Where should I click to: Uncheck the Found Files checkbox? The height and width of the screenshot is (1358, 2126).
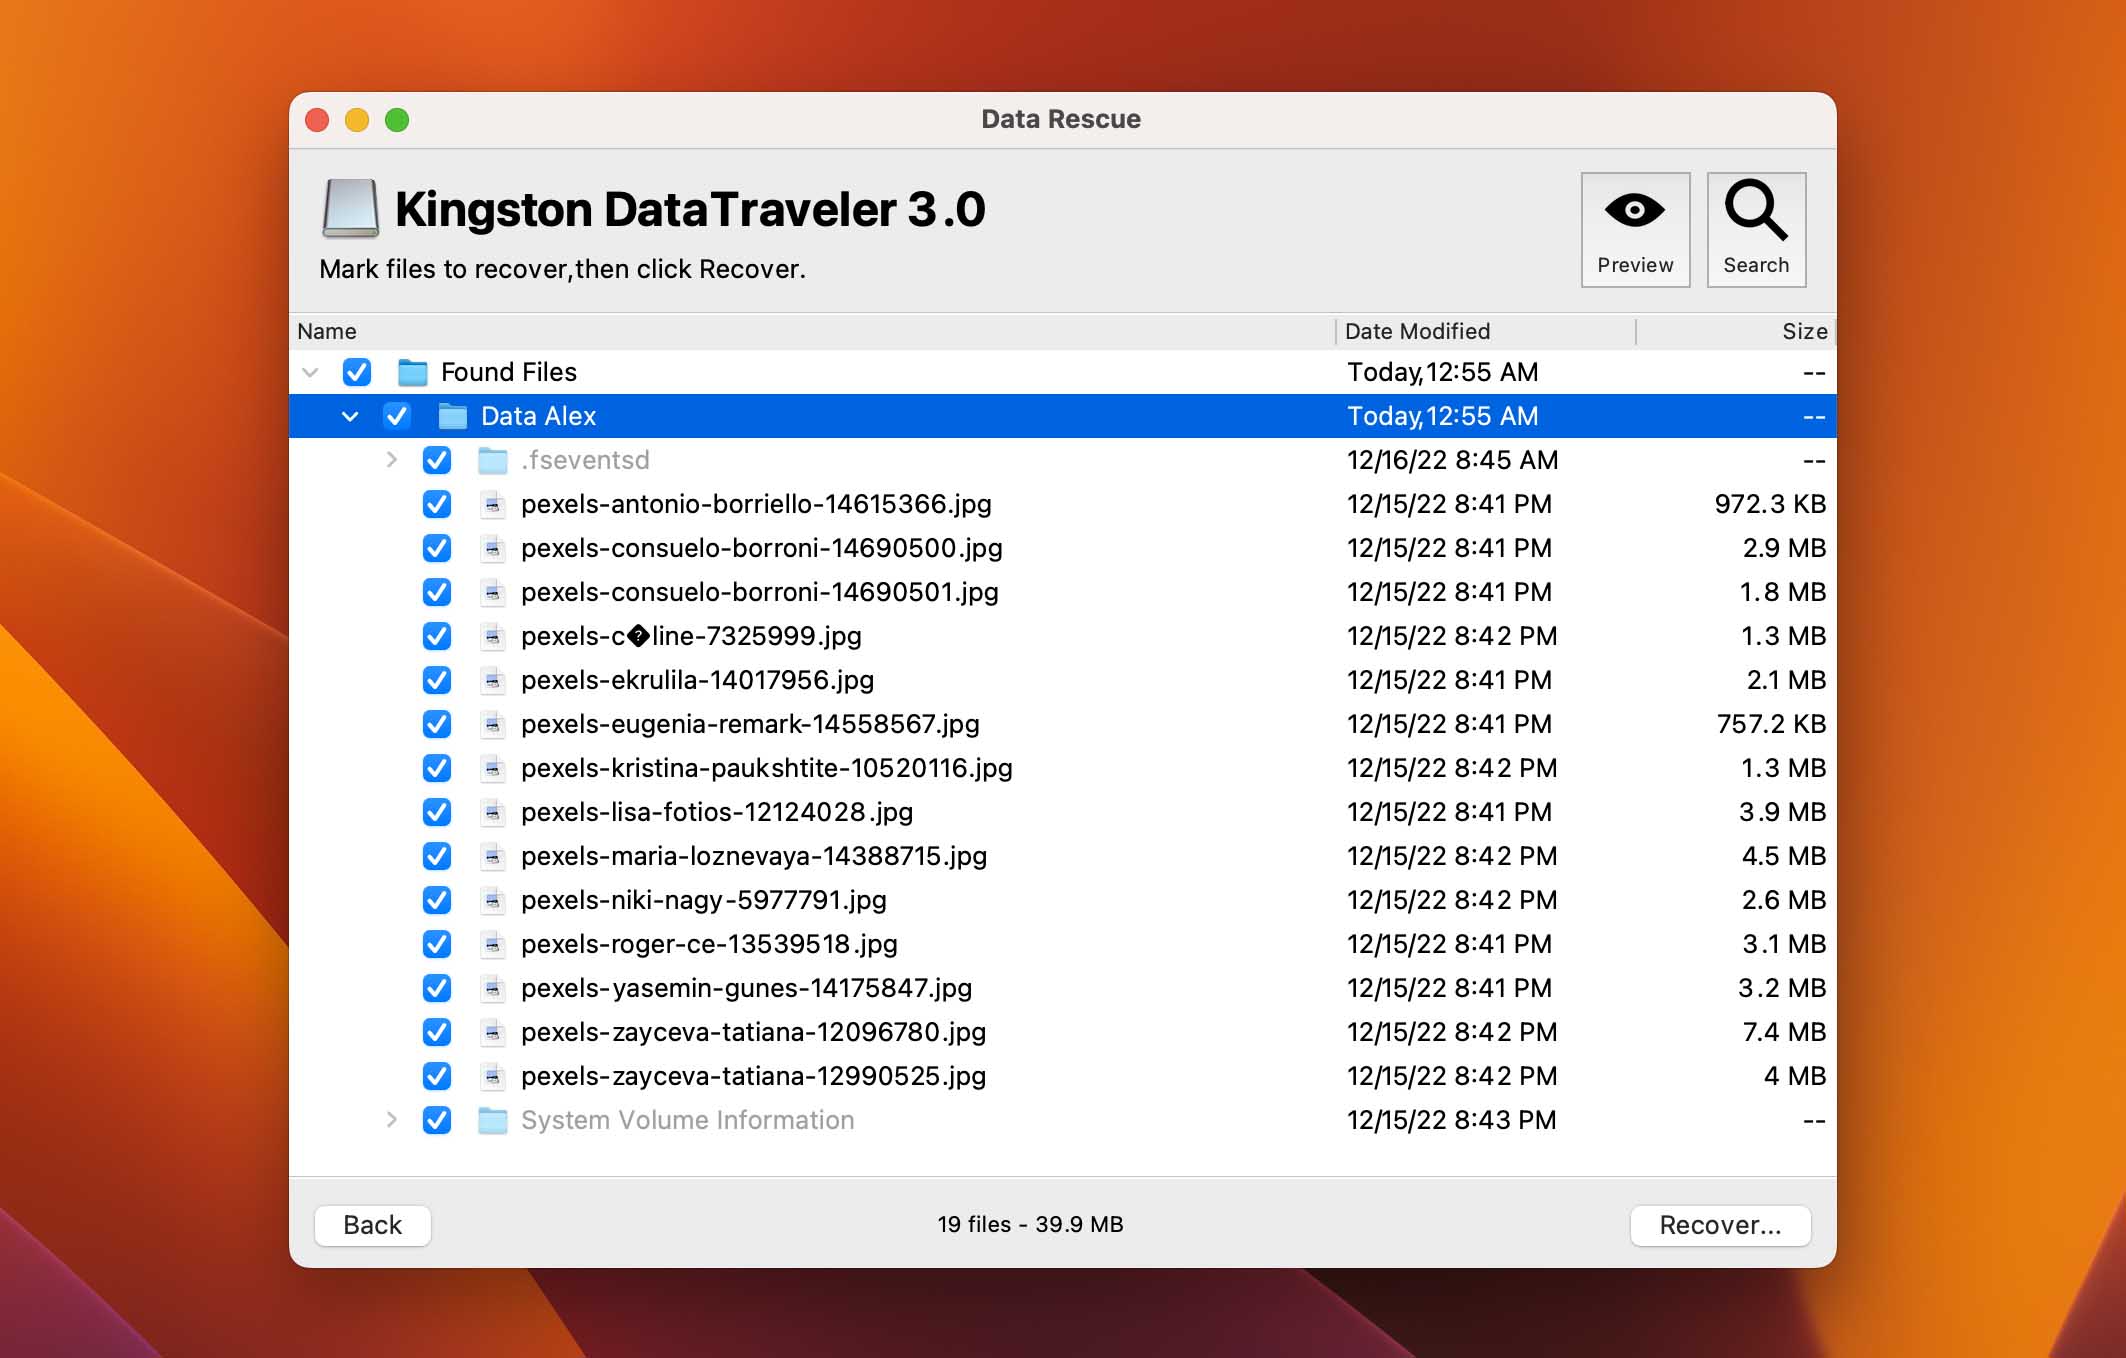pos(357,373)
